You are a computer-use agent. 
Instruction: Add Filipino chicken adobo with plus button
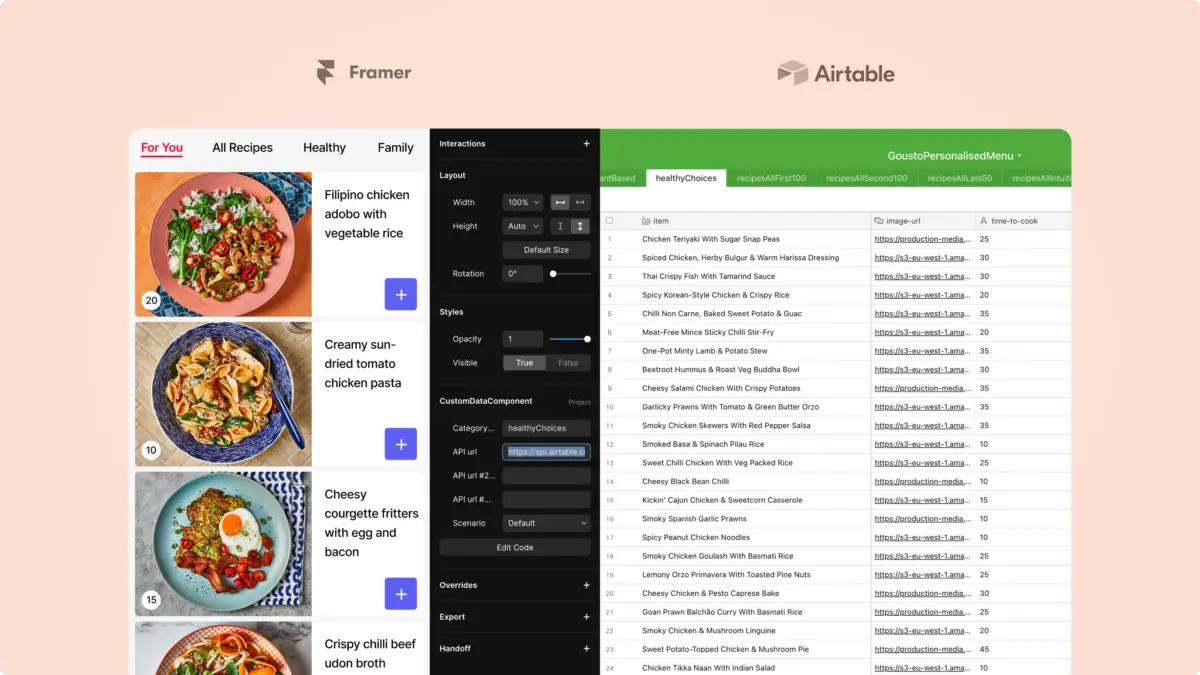click(x=401, y=294)
